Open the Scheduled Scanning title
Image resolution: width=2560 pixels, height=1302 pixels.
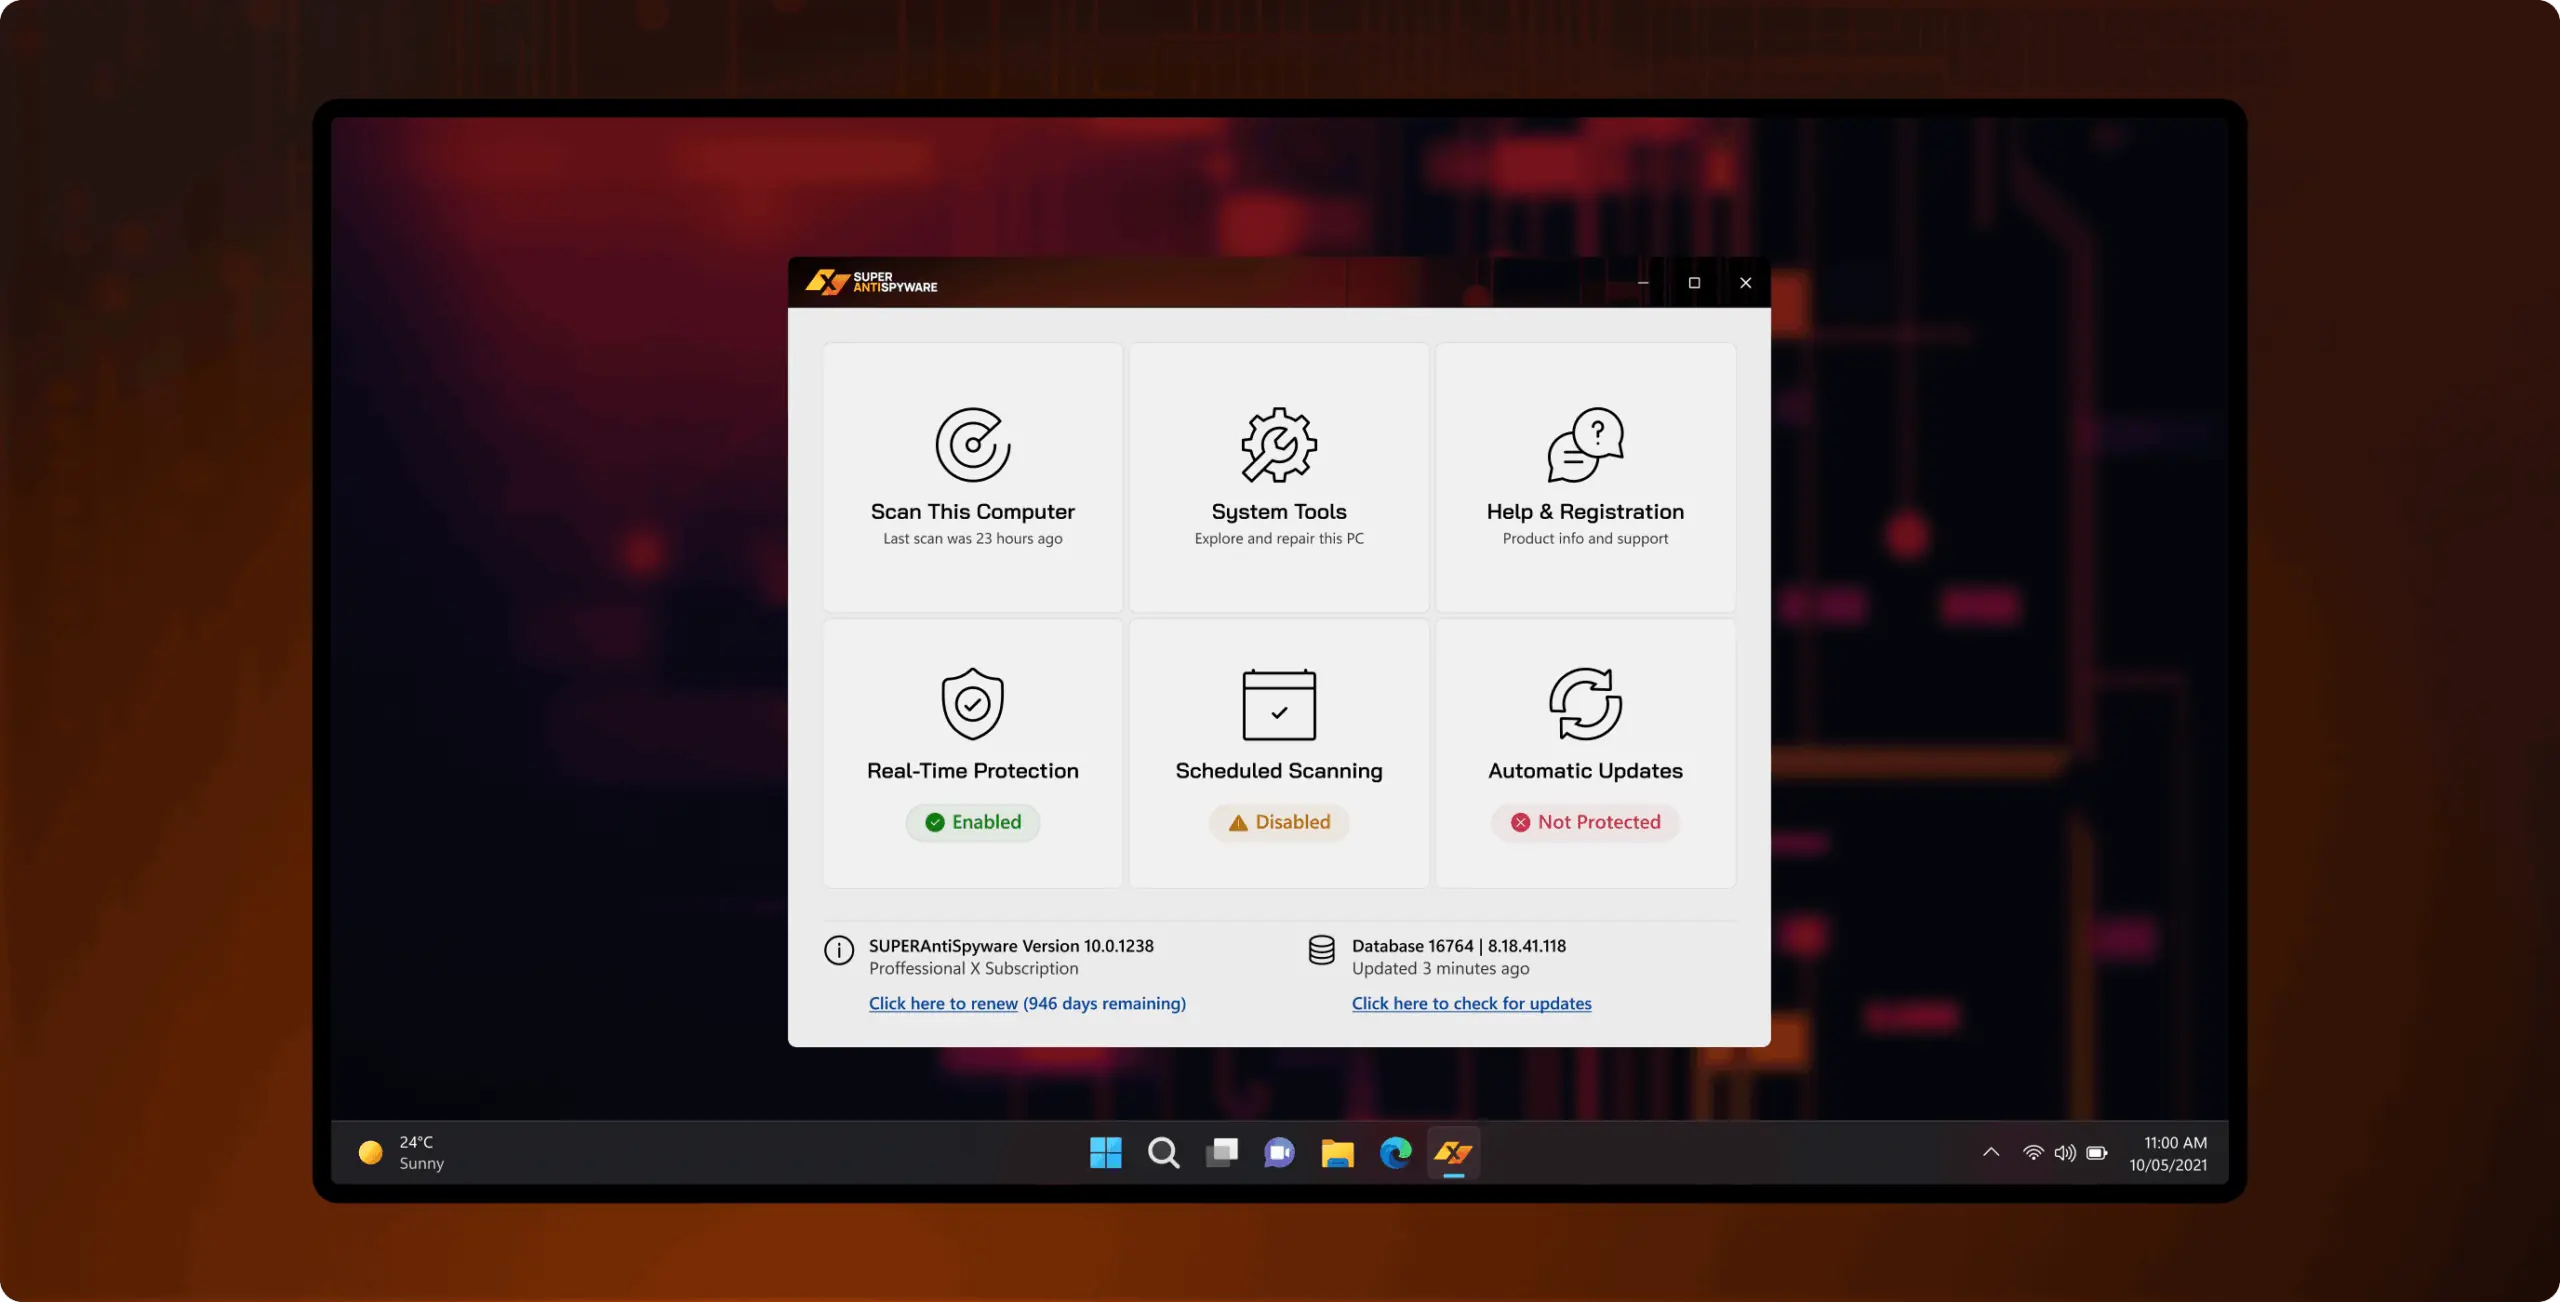pyautogui.click(x=1279, y=771)
